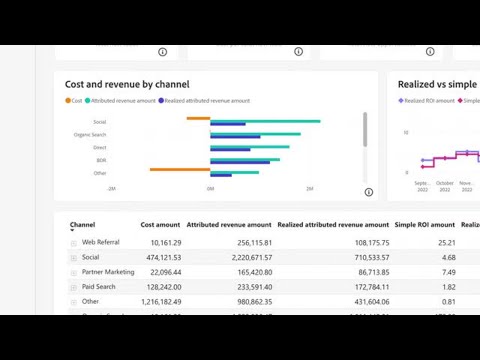
Task: Click the teal Attributed revenue amount legend swatch
Action: click(x=87, y=100)
